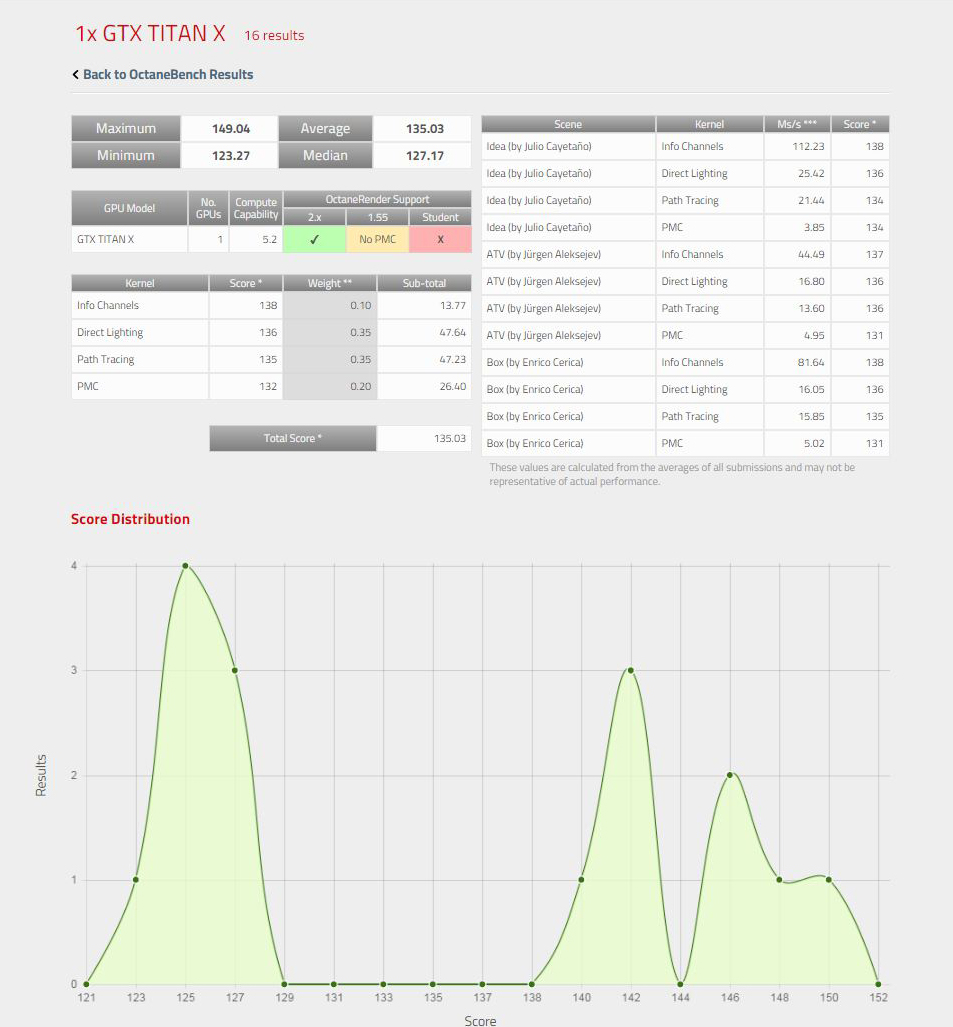The image size is (953, 1027).
Task: Select the Maximum value 149.04
Action: pyautogui.click(x=230, y=129)
